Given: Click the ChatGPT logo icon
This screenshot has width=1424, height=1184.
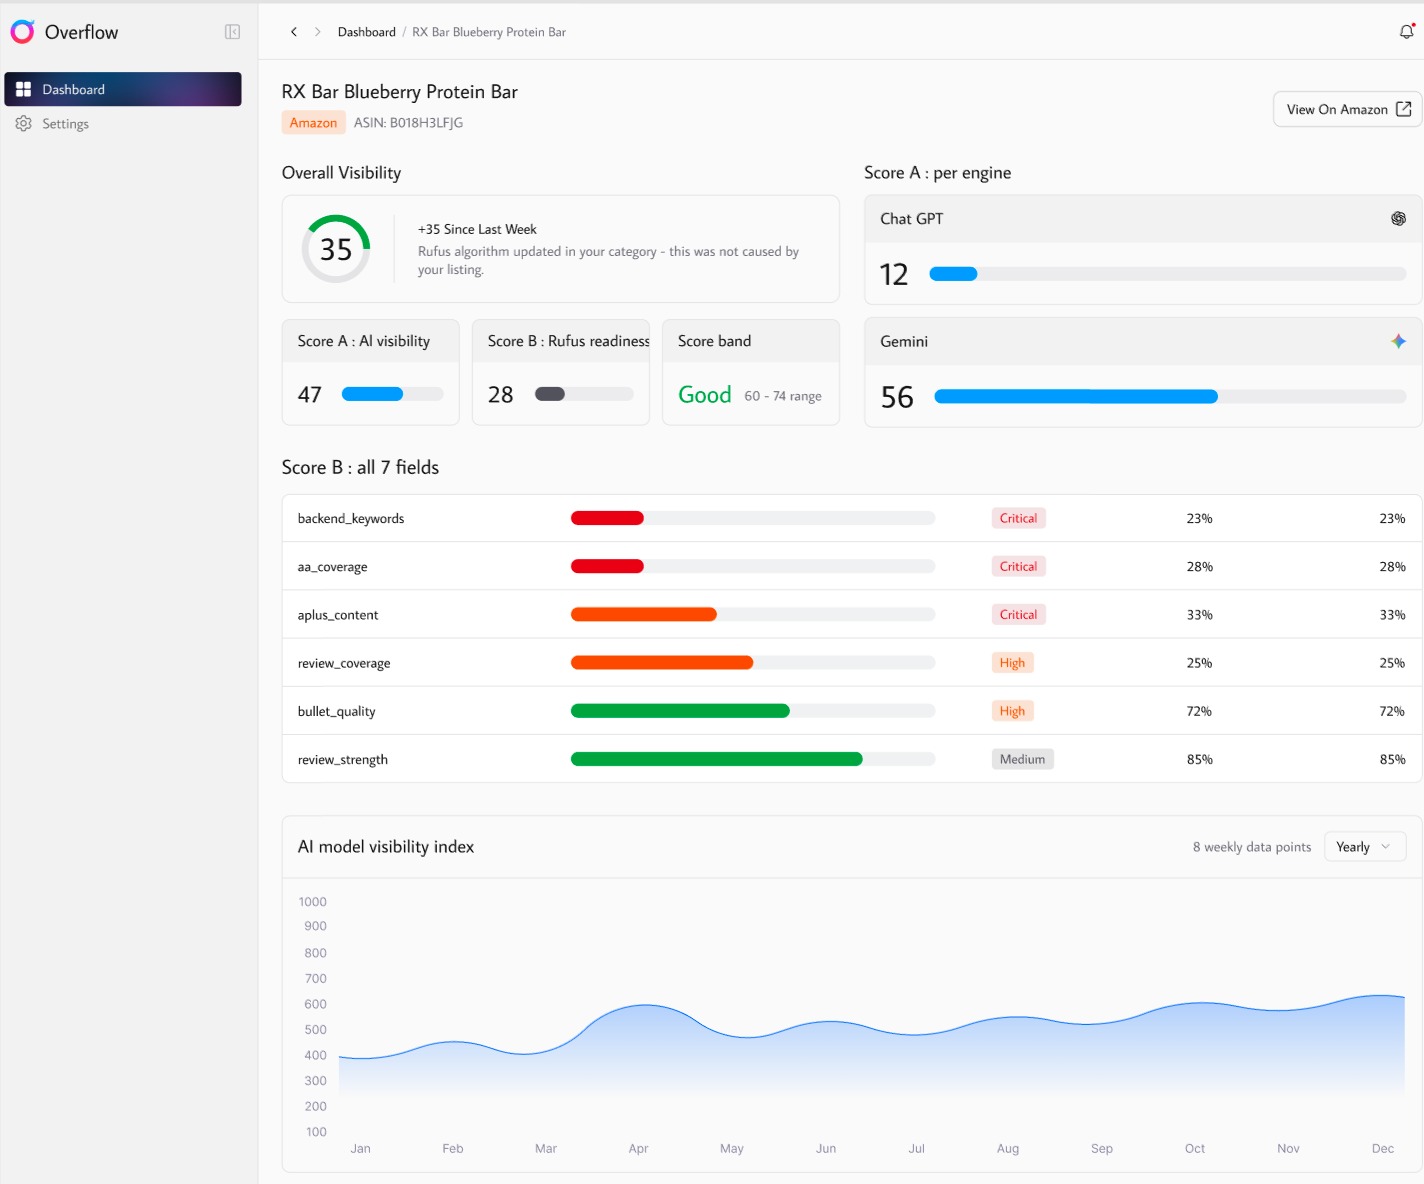Looking at the screenshot, I should [x=1398, y=219].
